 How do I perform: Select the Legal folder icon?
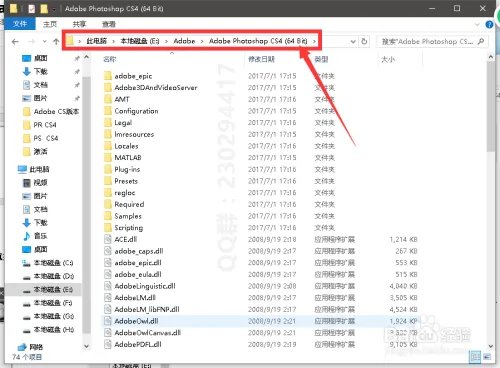tap(108, 123)
